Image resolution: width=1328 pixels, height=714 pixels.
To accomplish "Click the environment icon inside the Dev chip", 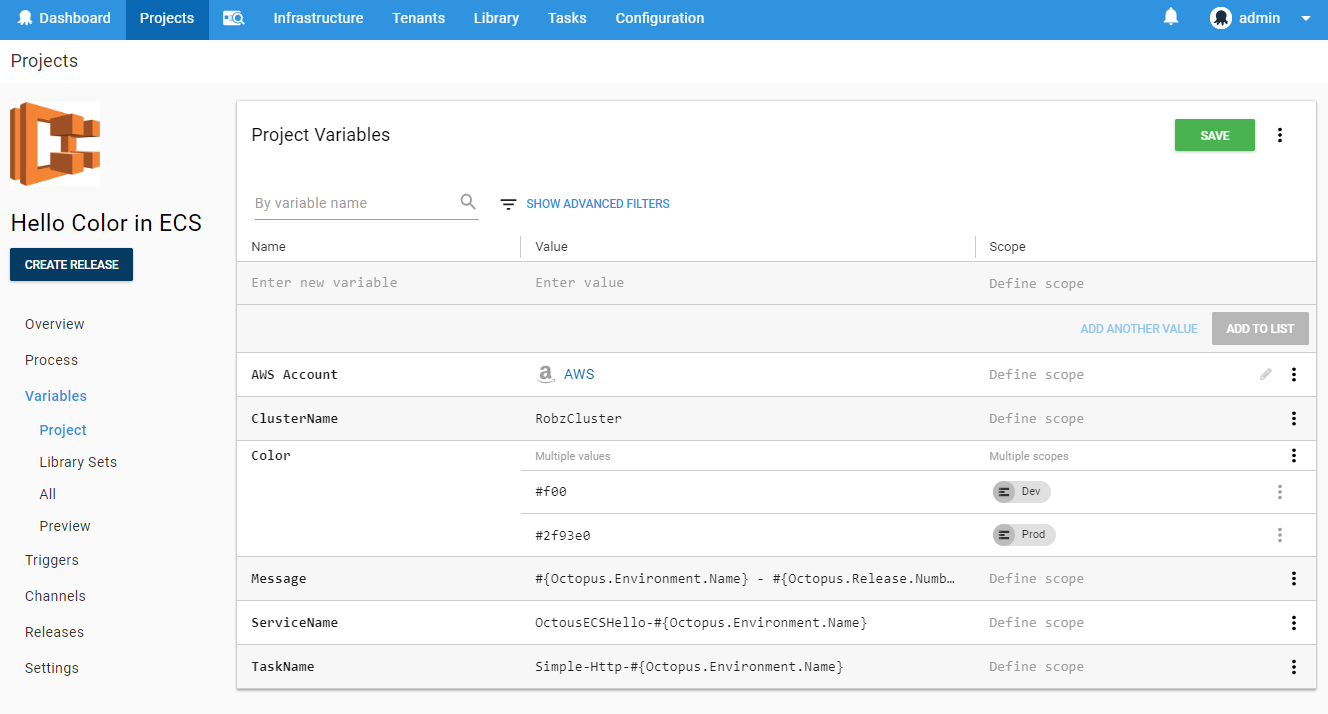I will pos(1003,491).
